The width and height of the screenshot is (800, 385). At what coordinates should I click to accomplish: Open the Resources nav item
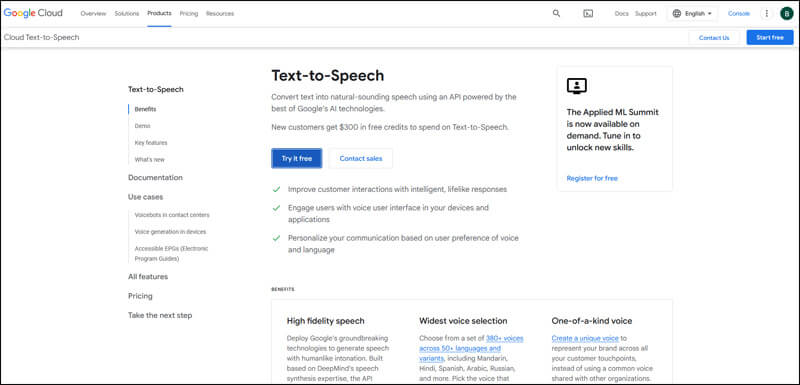220,14
